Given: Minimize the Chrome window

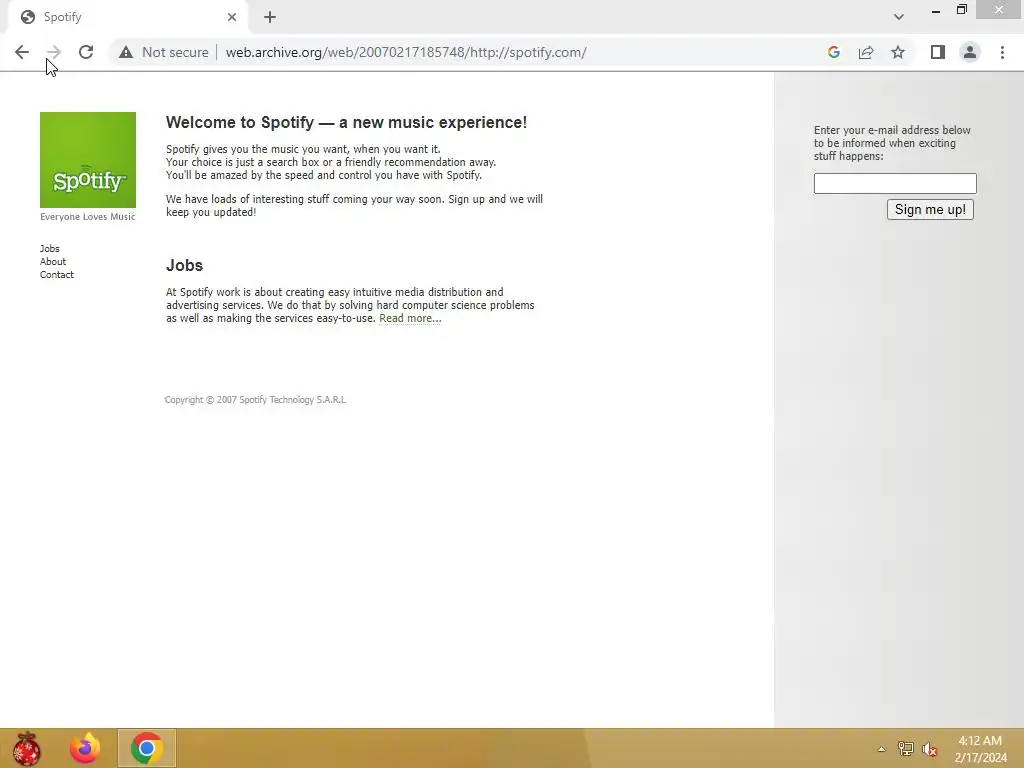Looking at the screenshot, I should click(x=936, y=10).
